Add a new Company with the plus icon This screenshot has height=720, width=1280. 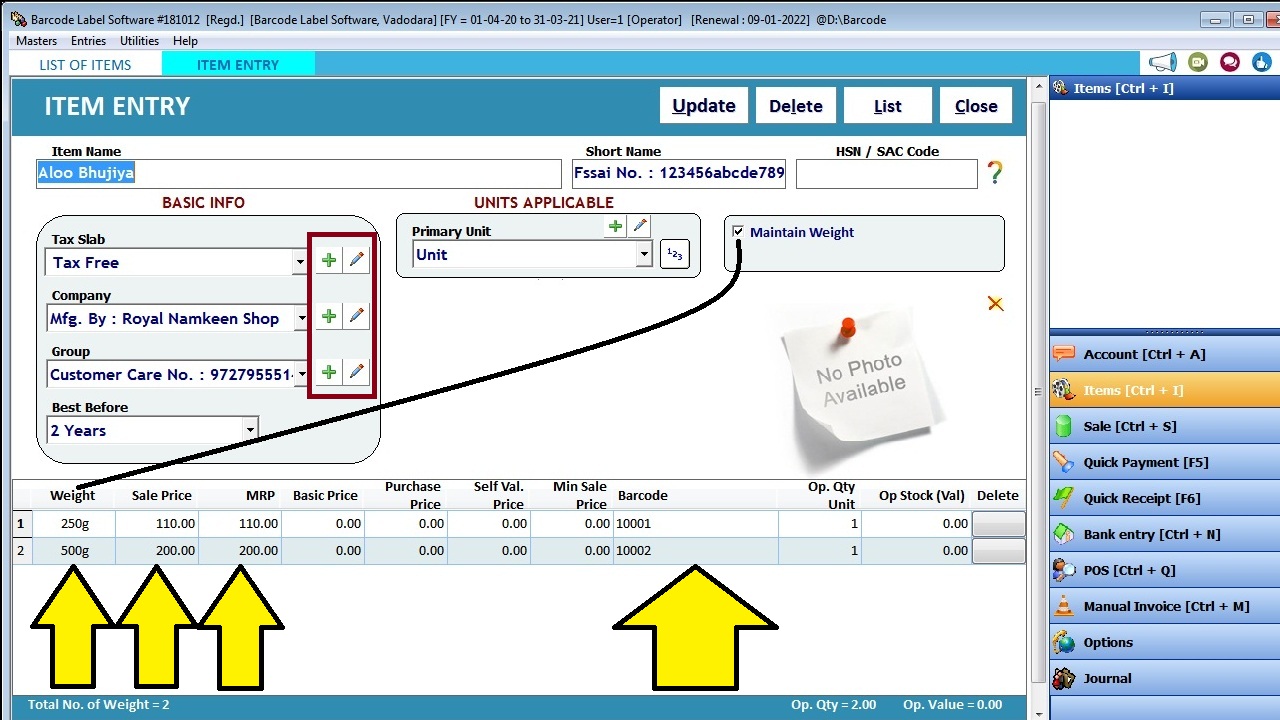pos(328,315)
